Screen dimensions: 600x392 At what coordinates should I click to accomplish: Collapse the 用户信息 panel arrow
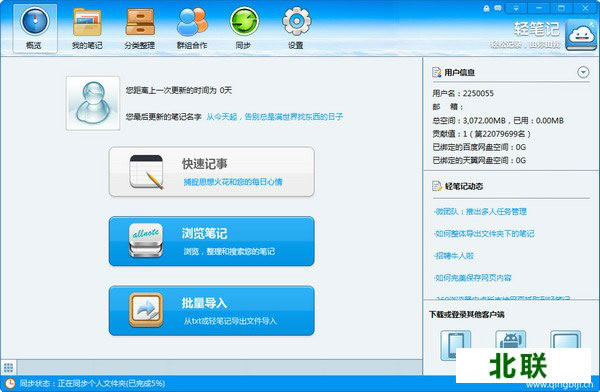coord(583,72)
